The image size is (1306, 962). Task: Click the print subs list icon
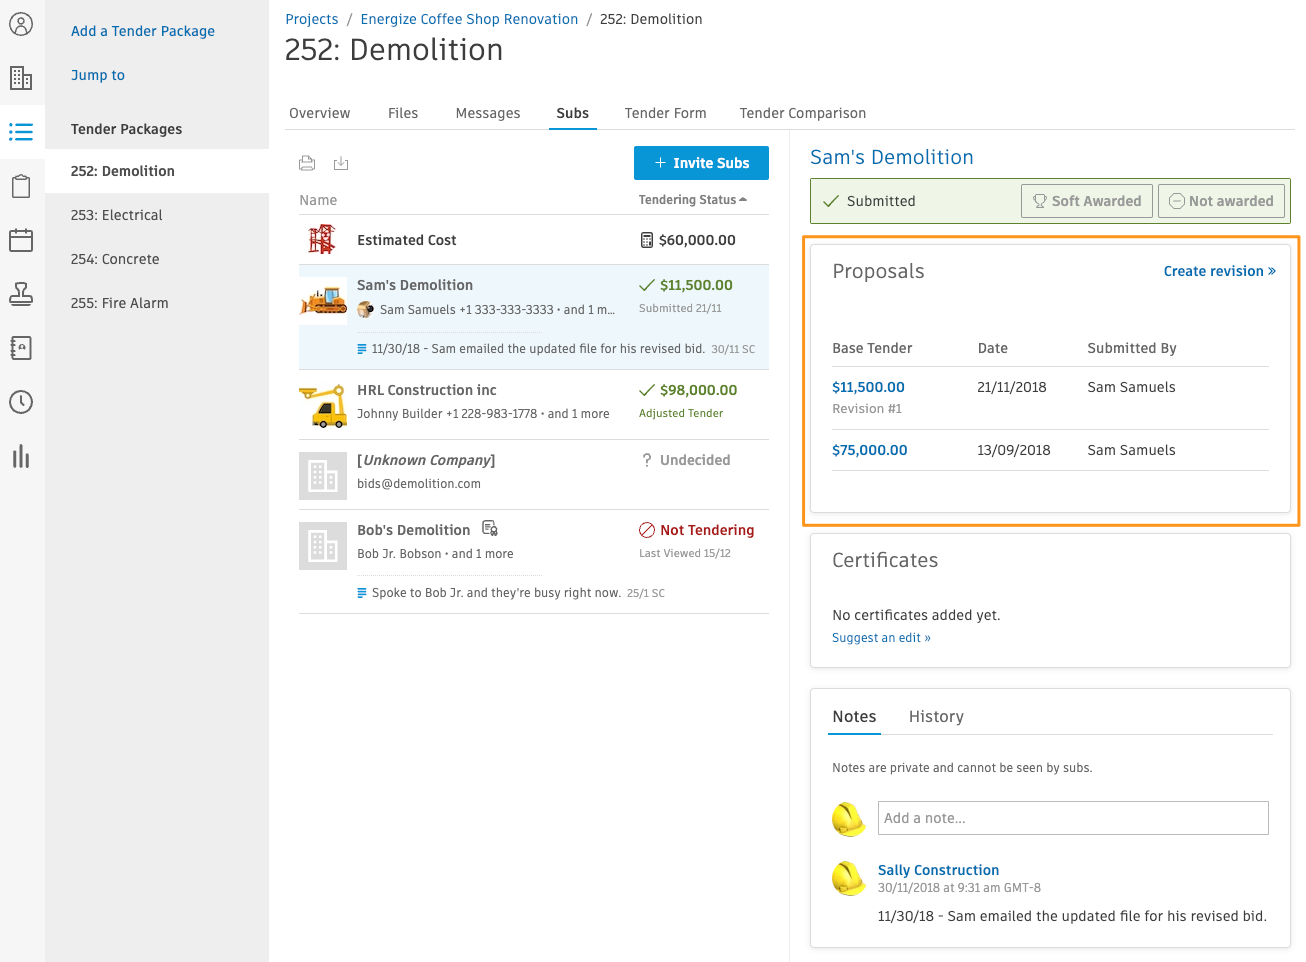click(x=307, y=163)
